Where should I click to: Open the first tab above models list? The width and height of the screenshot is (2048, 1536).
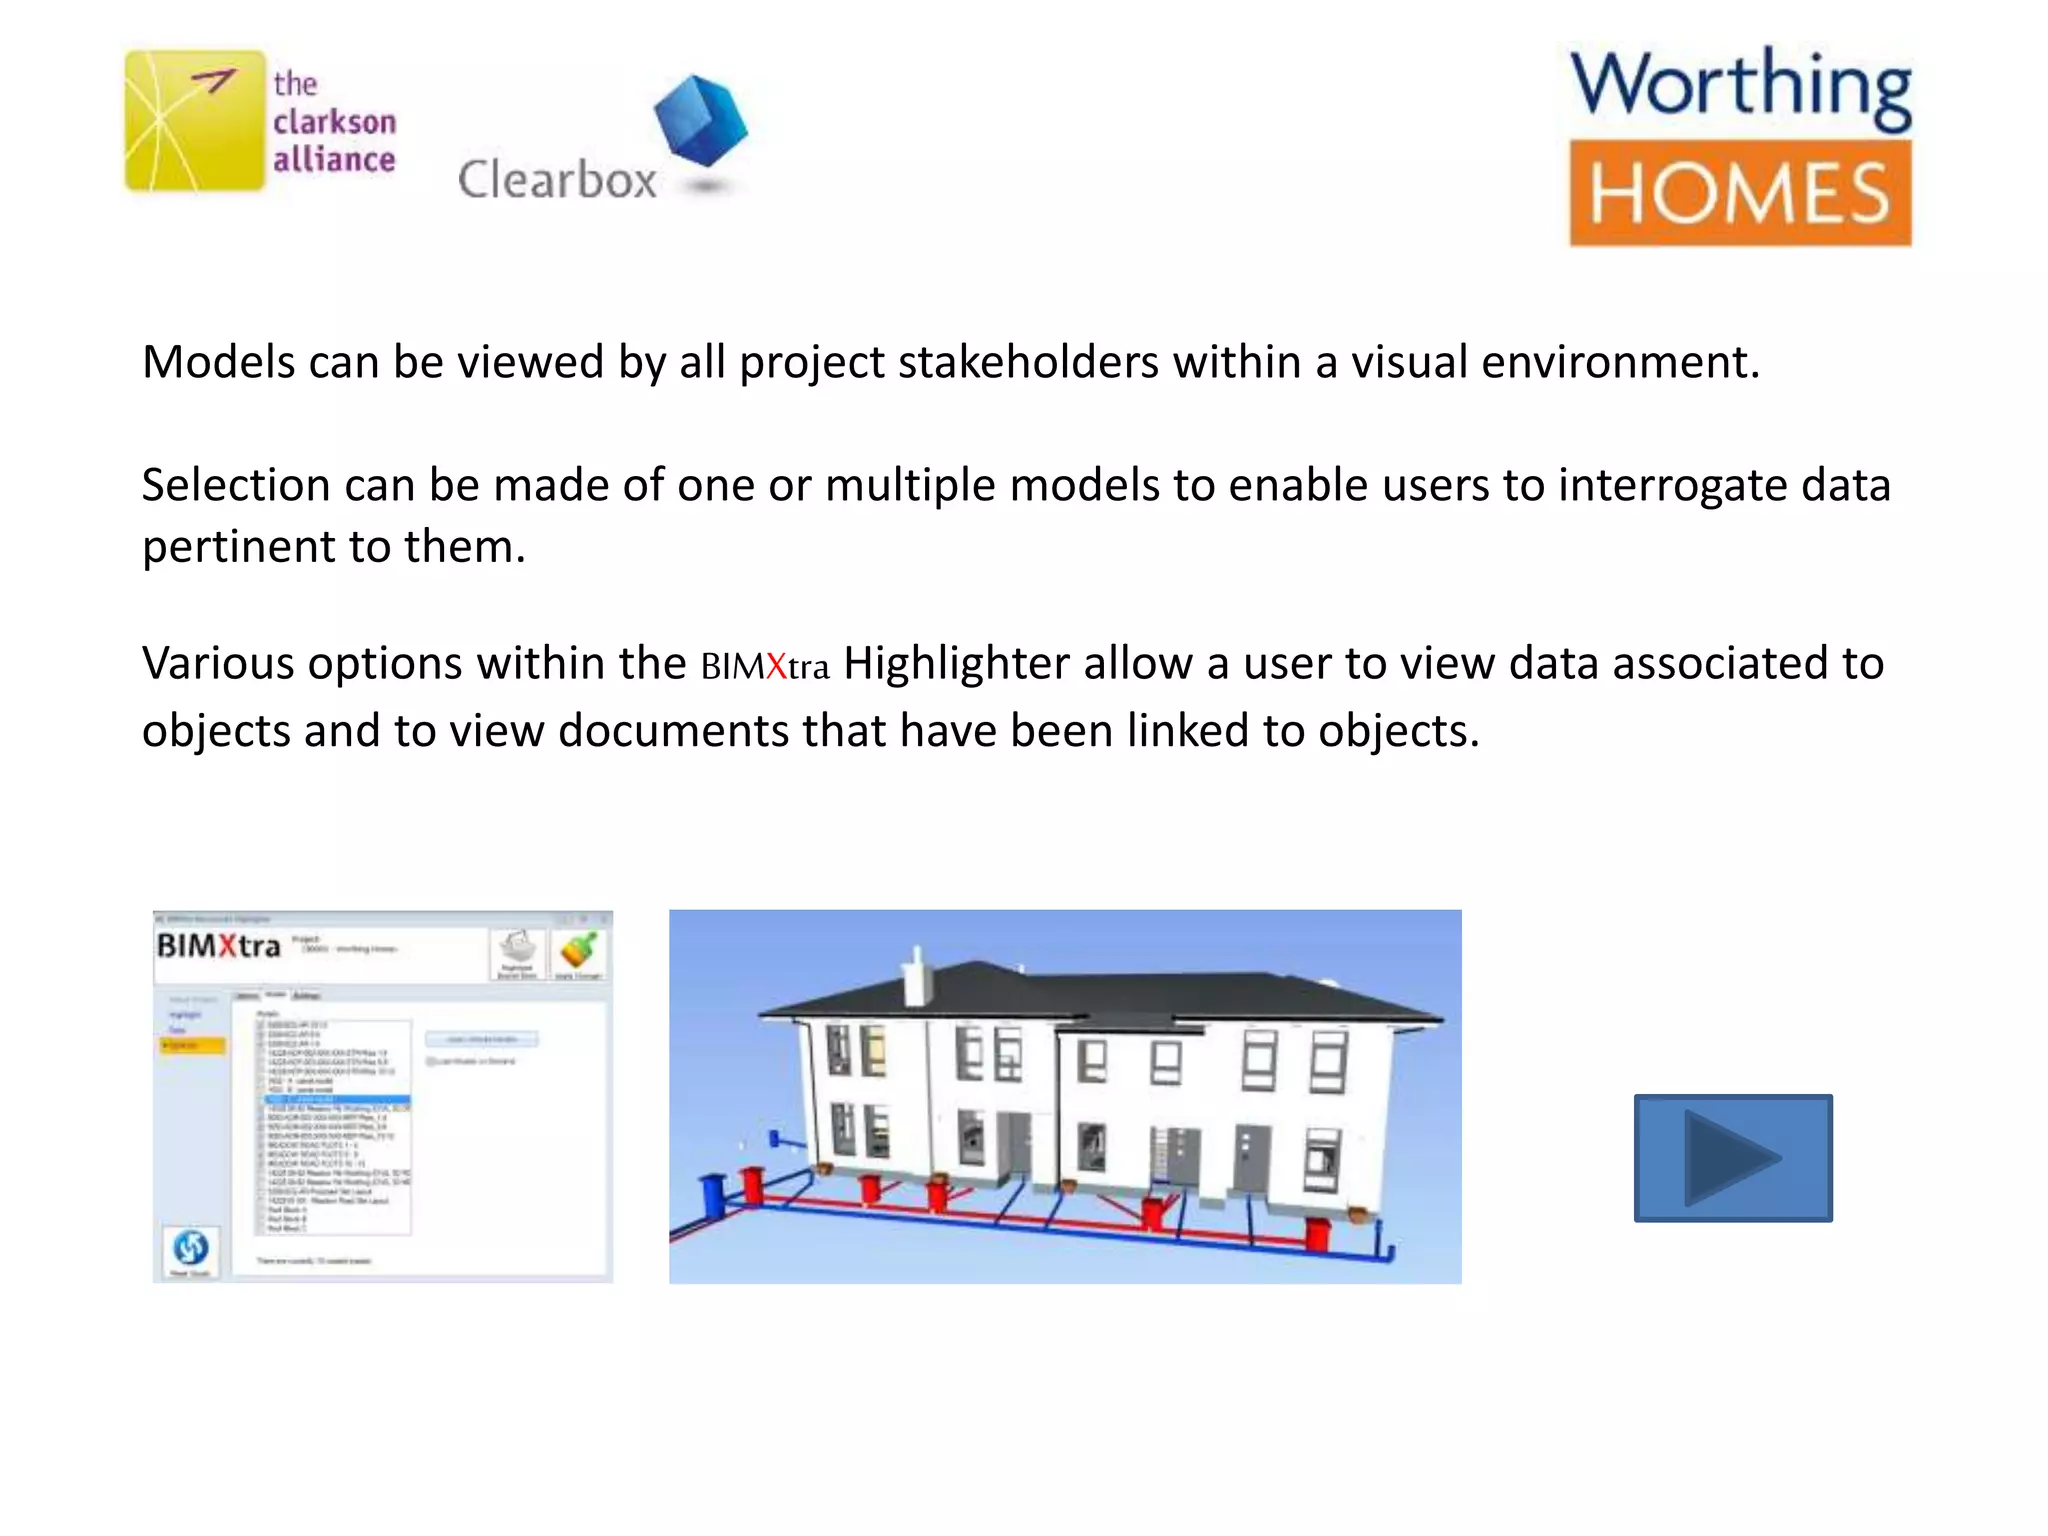247,996
